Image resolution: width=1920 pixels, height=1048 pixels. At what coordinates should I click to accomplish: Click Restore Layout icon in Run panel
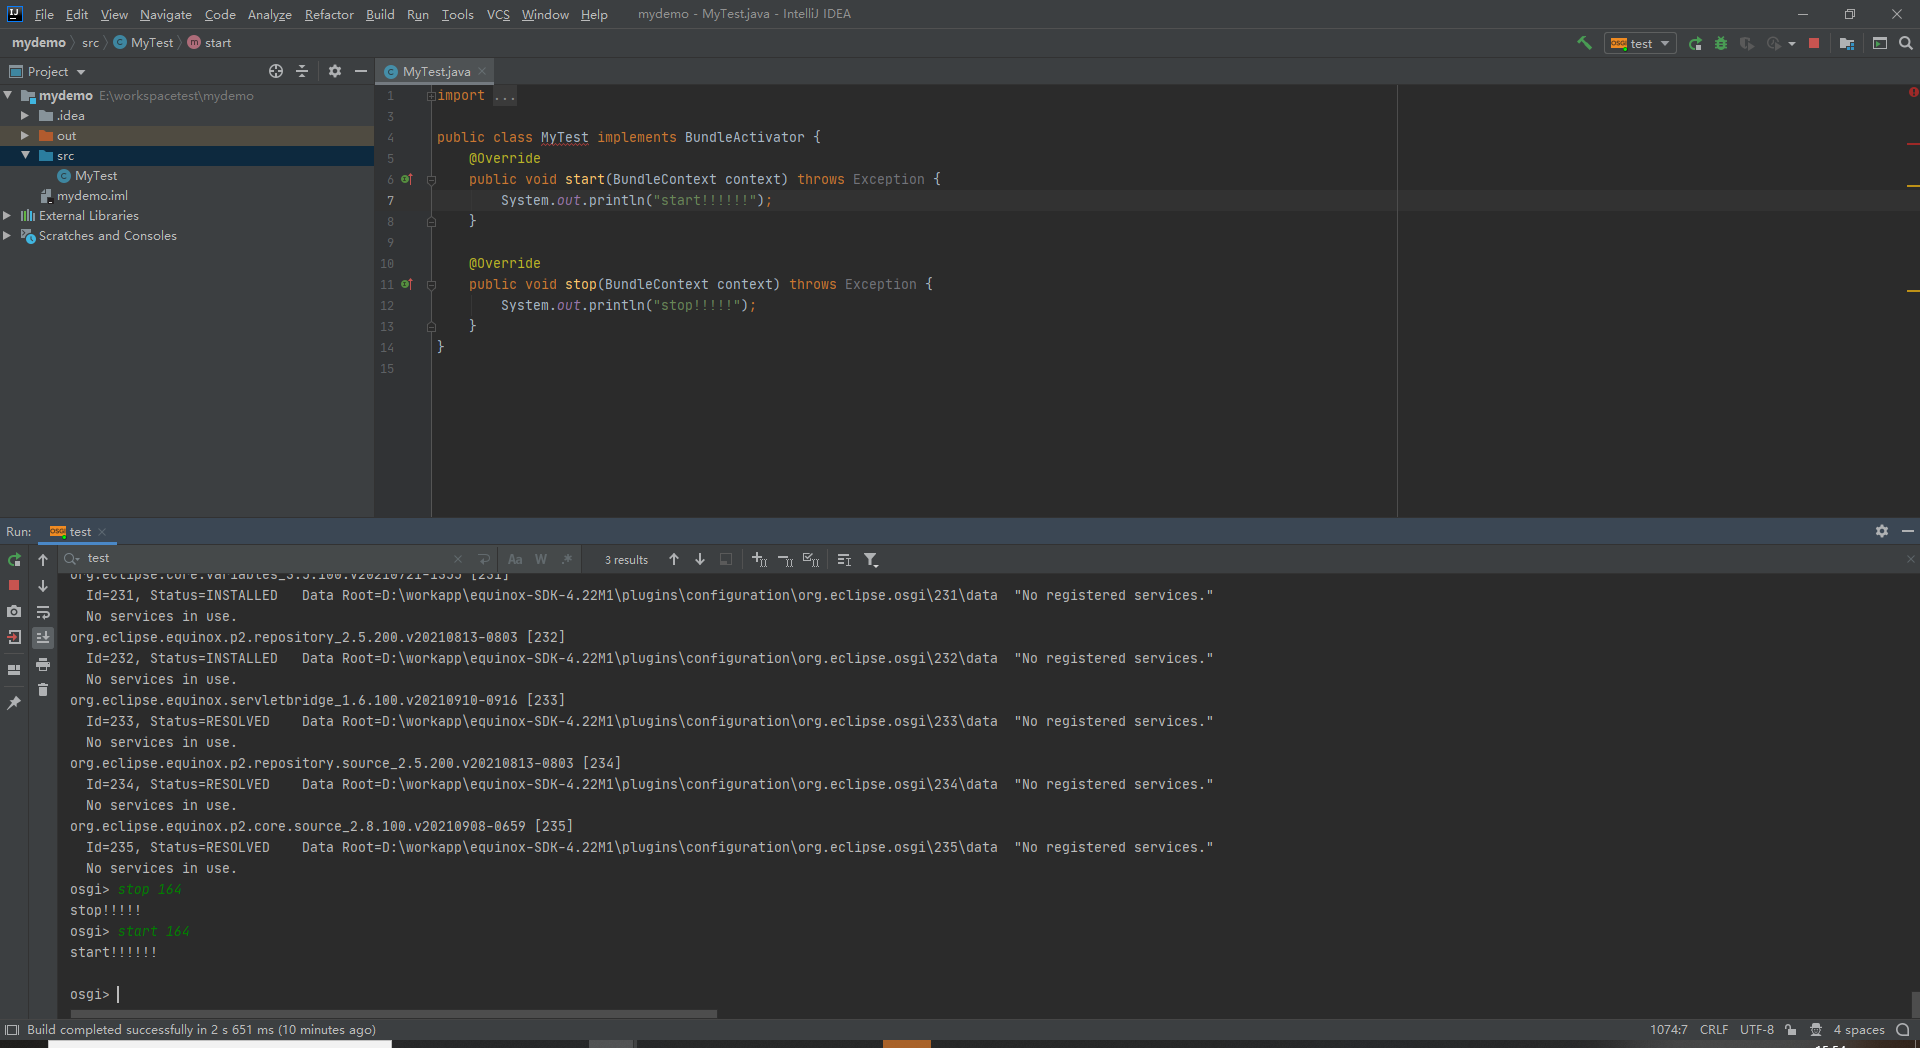[x=14, y=670]
